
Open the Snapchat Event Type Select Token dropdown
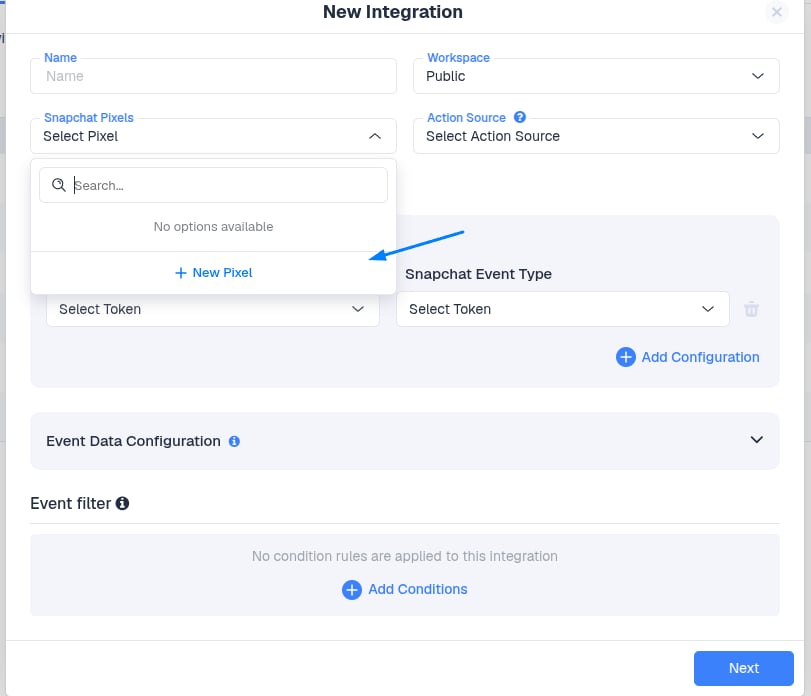click(x=563, y=309)
